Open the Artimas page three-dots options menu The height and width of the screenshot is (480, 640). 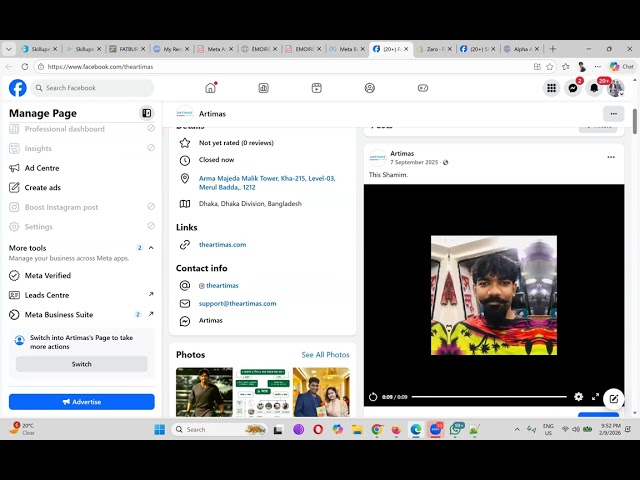pyautogui.click(x=613, y=114)
